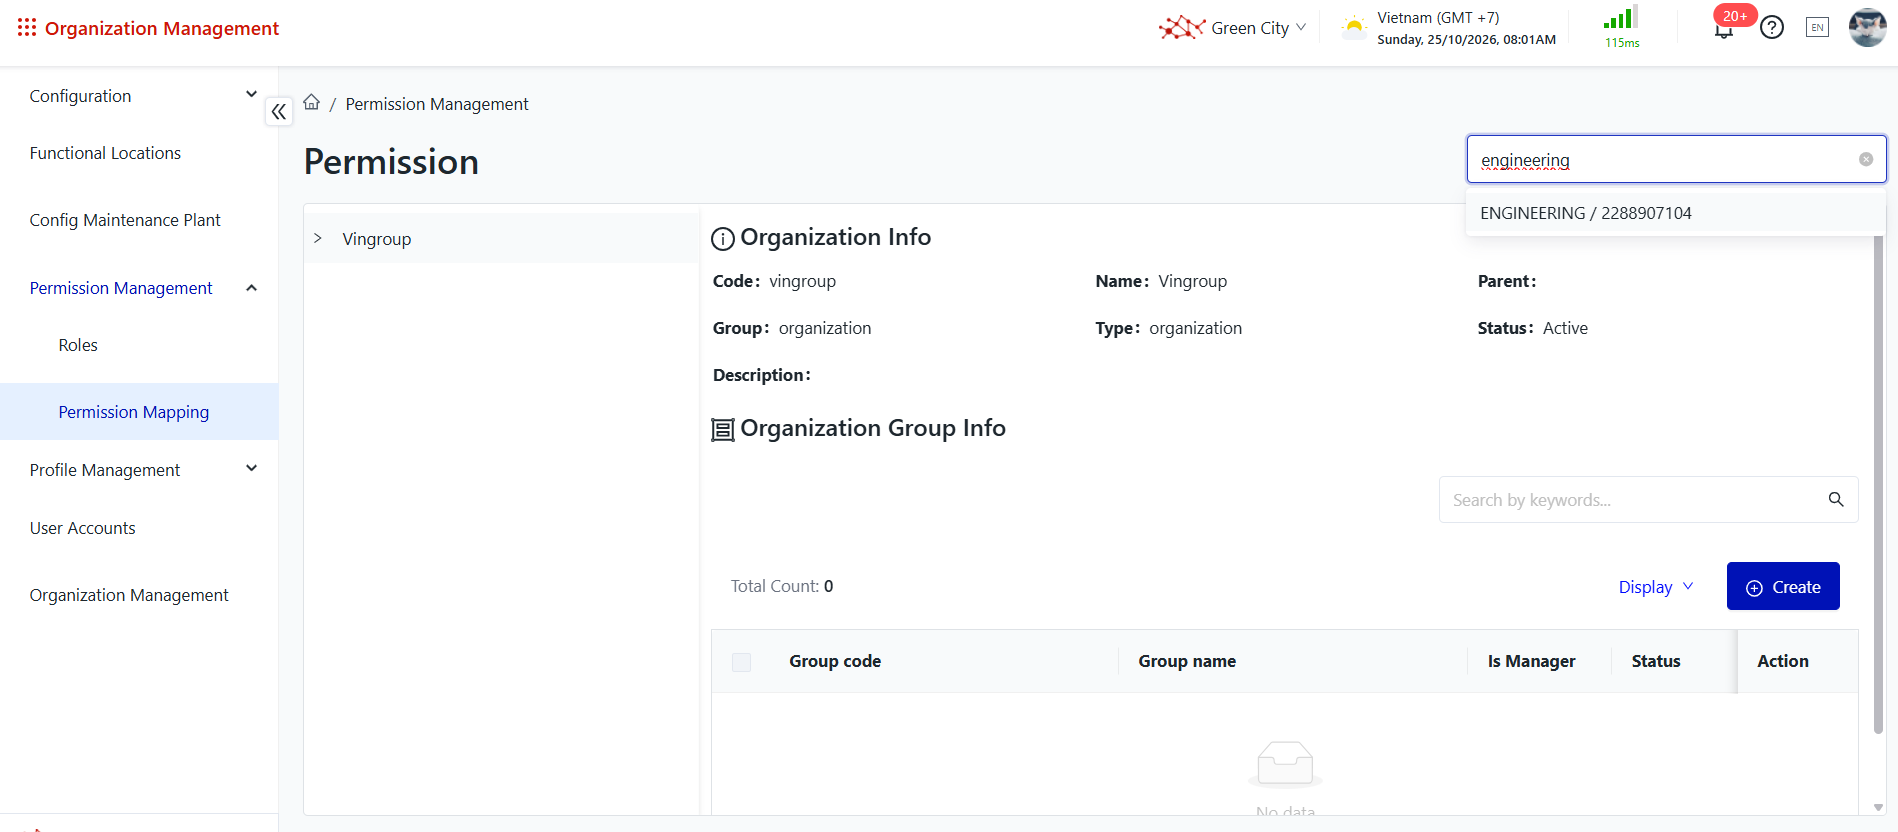
Task: Click the Status column header
Action: pos(1656,661)
